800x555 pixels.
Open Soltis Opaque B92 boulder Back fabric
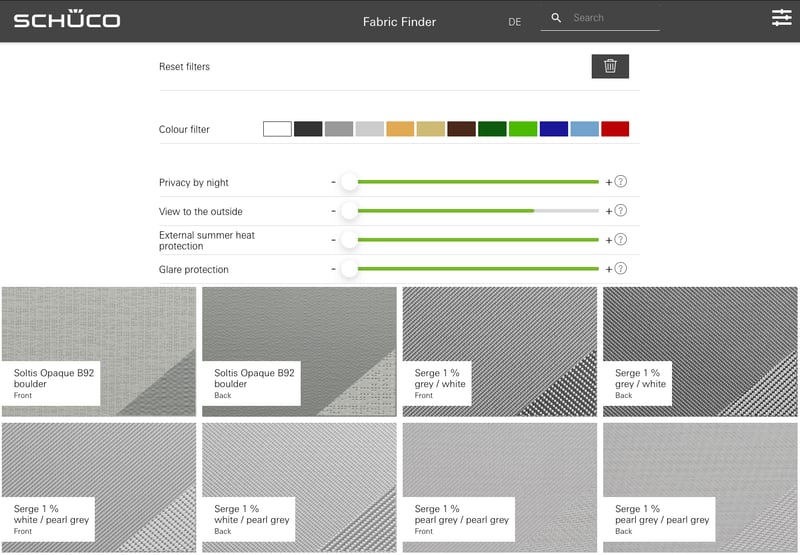click(x=299, y=351)
